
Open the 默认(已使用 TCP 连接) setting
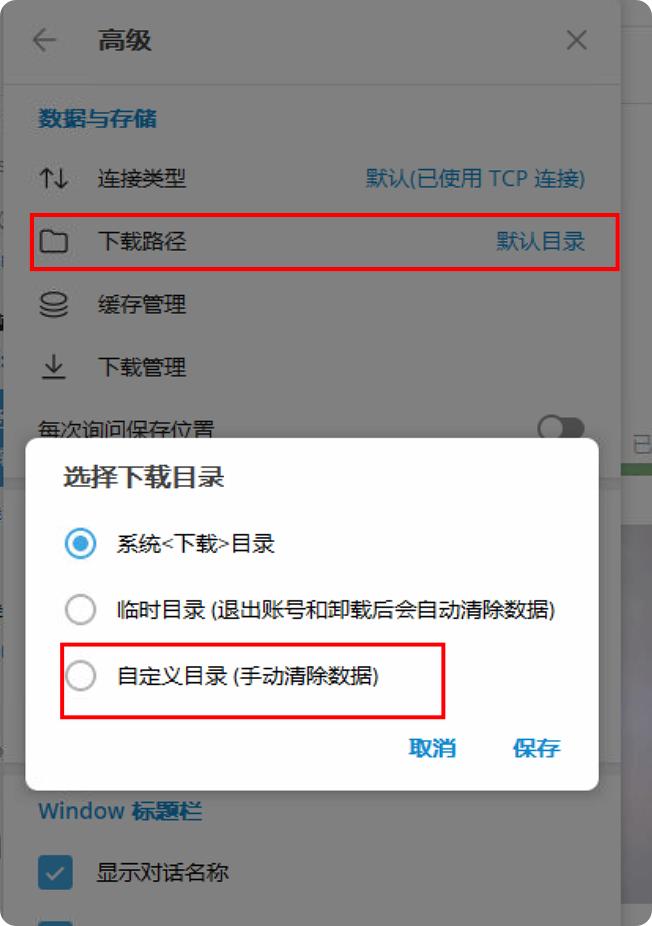pyautogui.click(x=475, y=178)
